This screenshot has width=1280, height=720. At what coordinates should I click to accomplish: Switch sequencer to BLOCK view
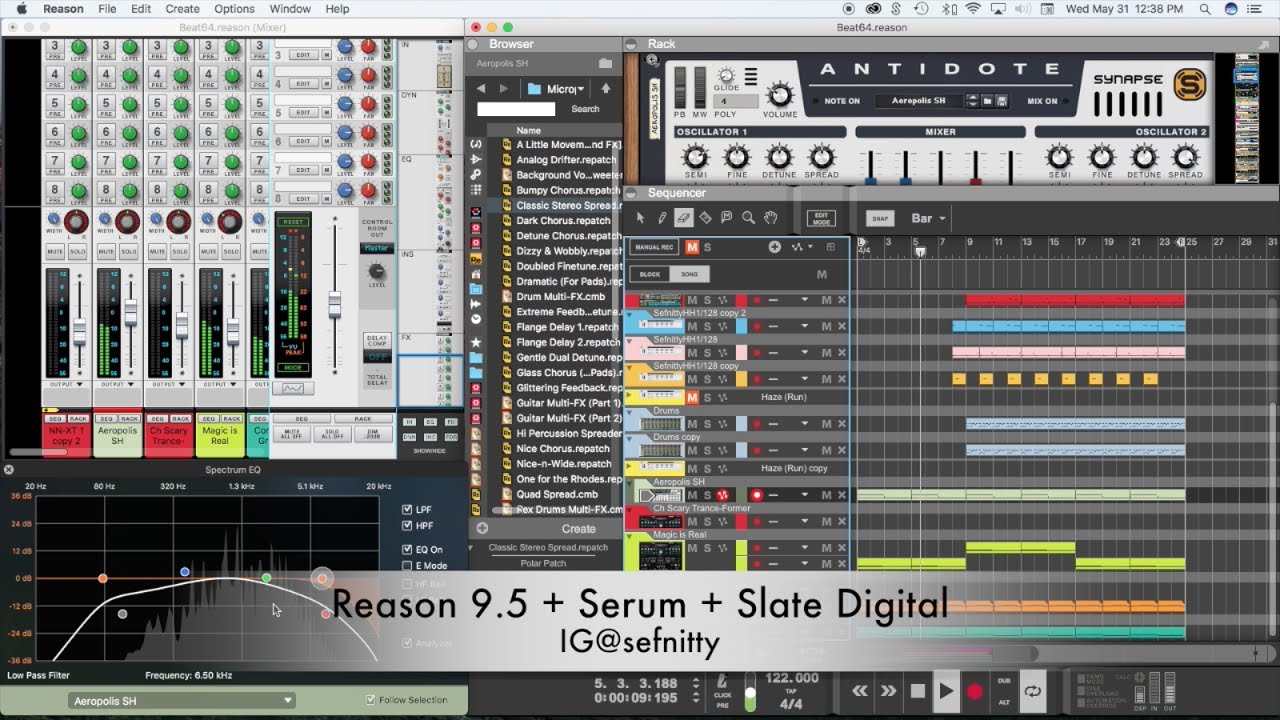pyautogui.click(x=651, y=274)
